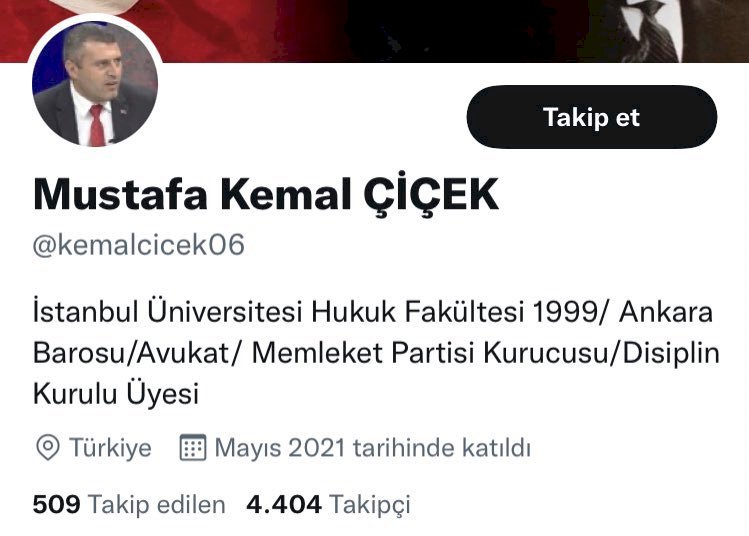Screen dimensions: 749x536
Task: Open the 509 Takip edilen list
Action: click(x=129, y=505)
